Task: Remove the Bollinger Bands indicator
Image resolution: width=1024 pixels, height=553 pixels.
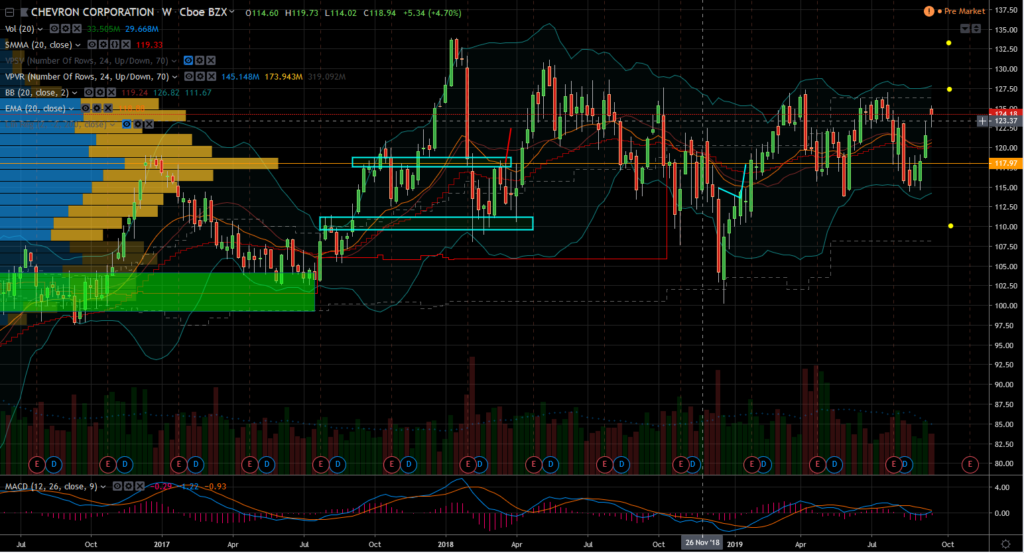Action: [111, 92]
